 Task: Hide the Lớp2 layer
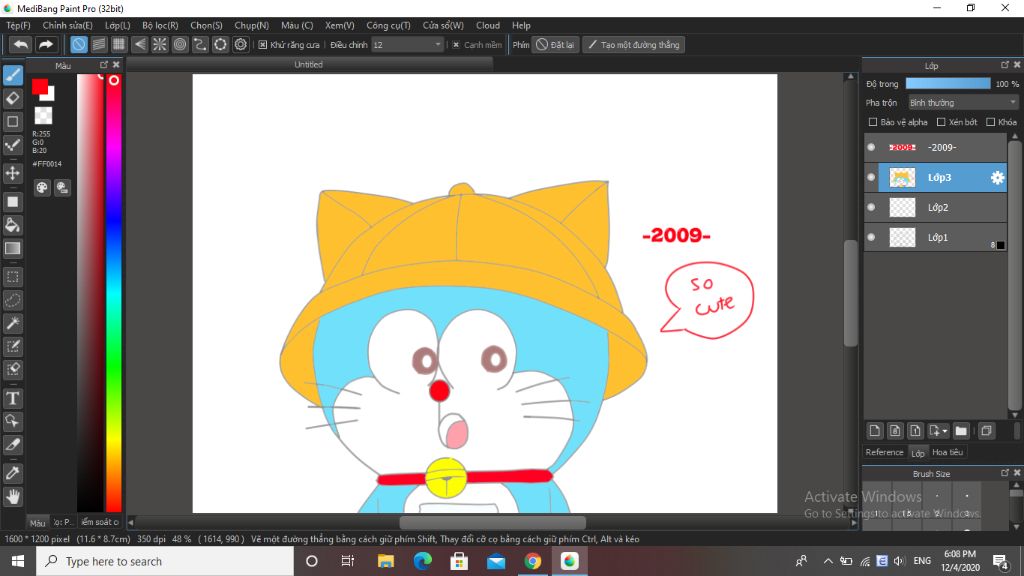point(871,208)
